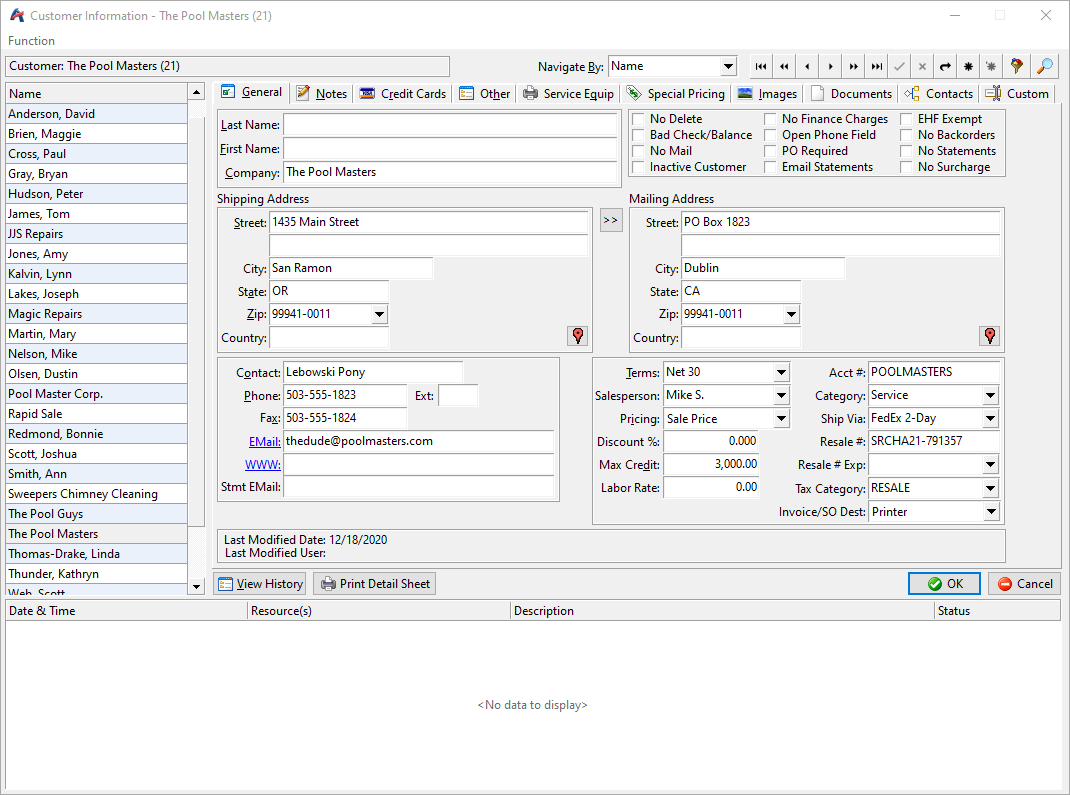Click the curved arrow refresh icon
This screenshot has width=1070, height=795.
[x=945, y=67]
